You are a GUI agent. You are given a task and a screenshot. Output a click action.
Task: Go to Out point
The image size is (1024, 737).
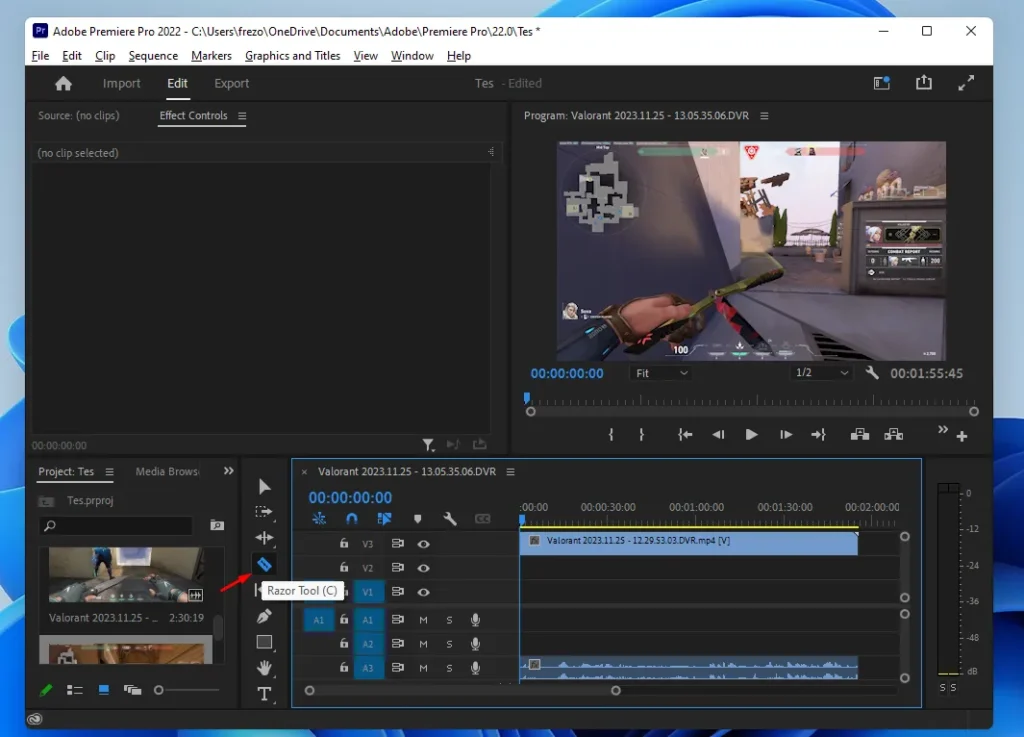818,435
